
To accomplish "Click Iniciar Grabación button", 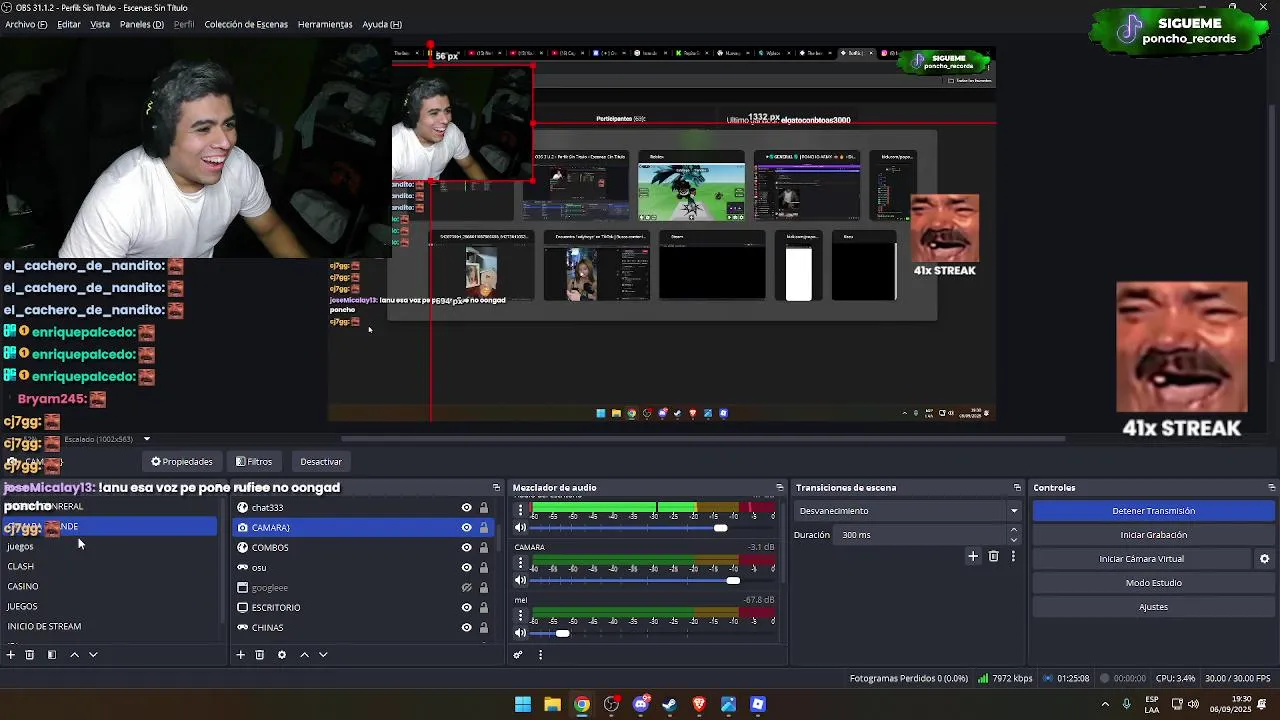I will pos(1153,535).
